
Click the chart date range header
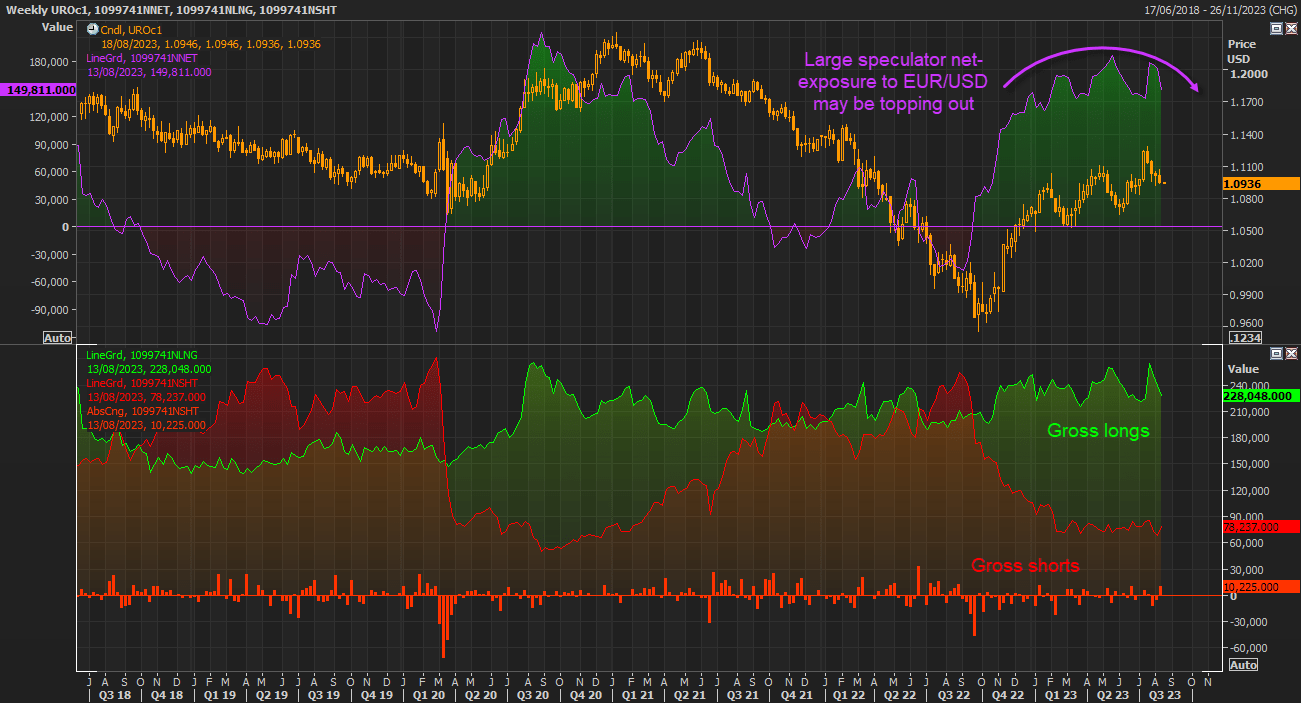click(1220, 9)
